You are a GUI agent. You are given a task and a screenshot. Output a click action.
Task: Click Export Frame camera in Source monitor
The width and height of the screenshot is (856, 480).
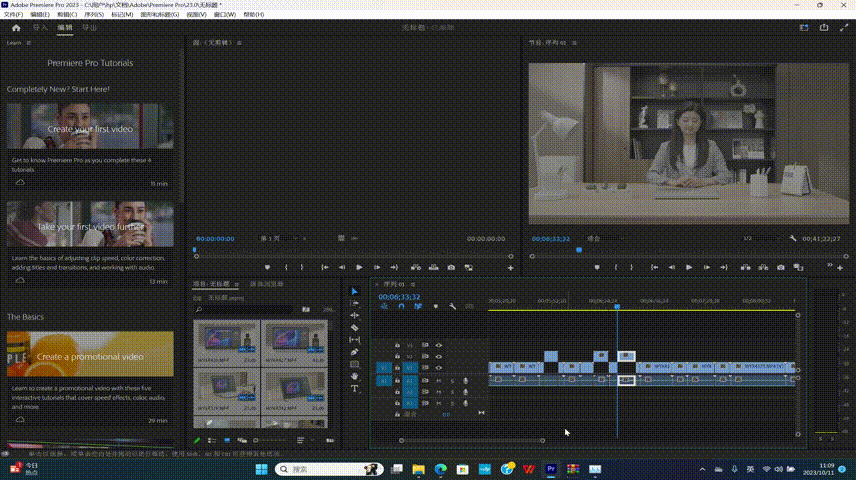coord(451,268)
